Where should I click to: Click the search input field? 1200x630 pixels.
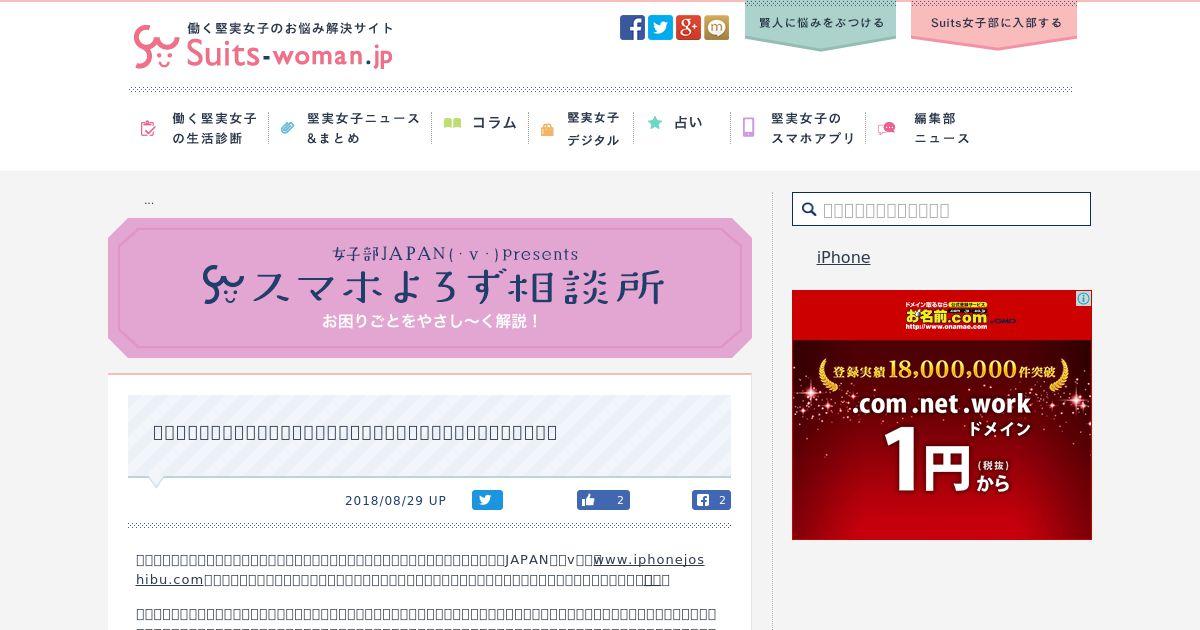[x=941, y=209]
